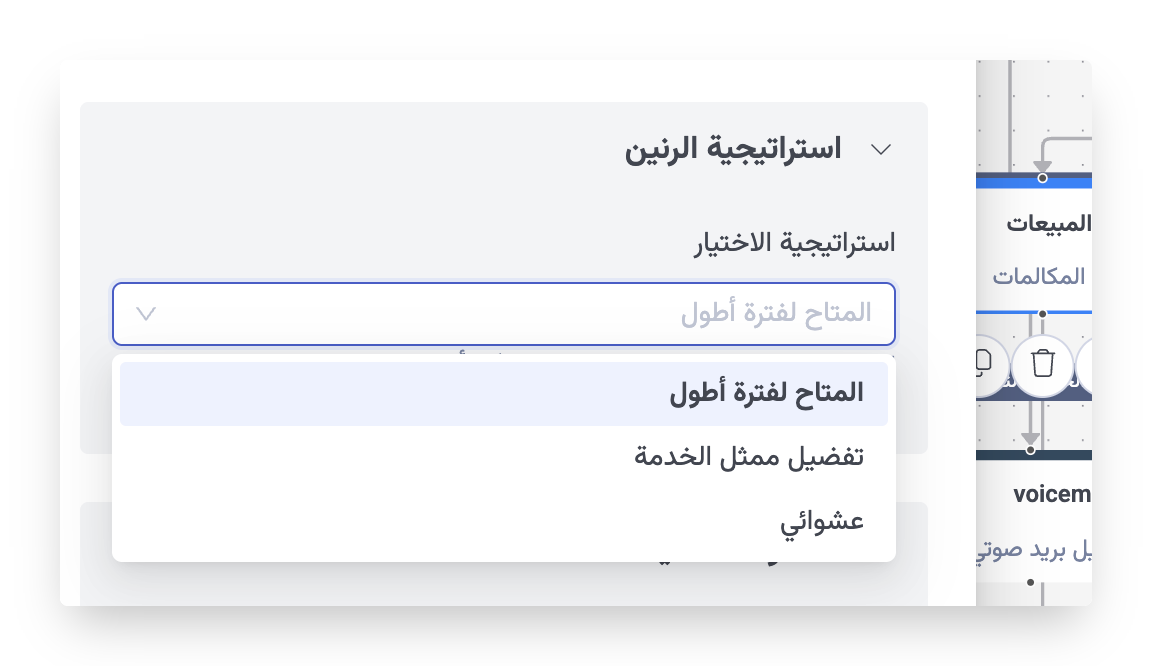Click the dropdown arrow in strategy field
This screenshot has width=1152, height=666.
click(x=146, y=314)
